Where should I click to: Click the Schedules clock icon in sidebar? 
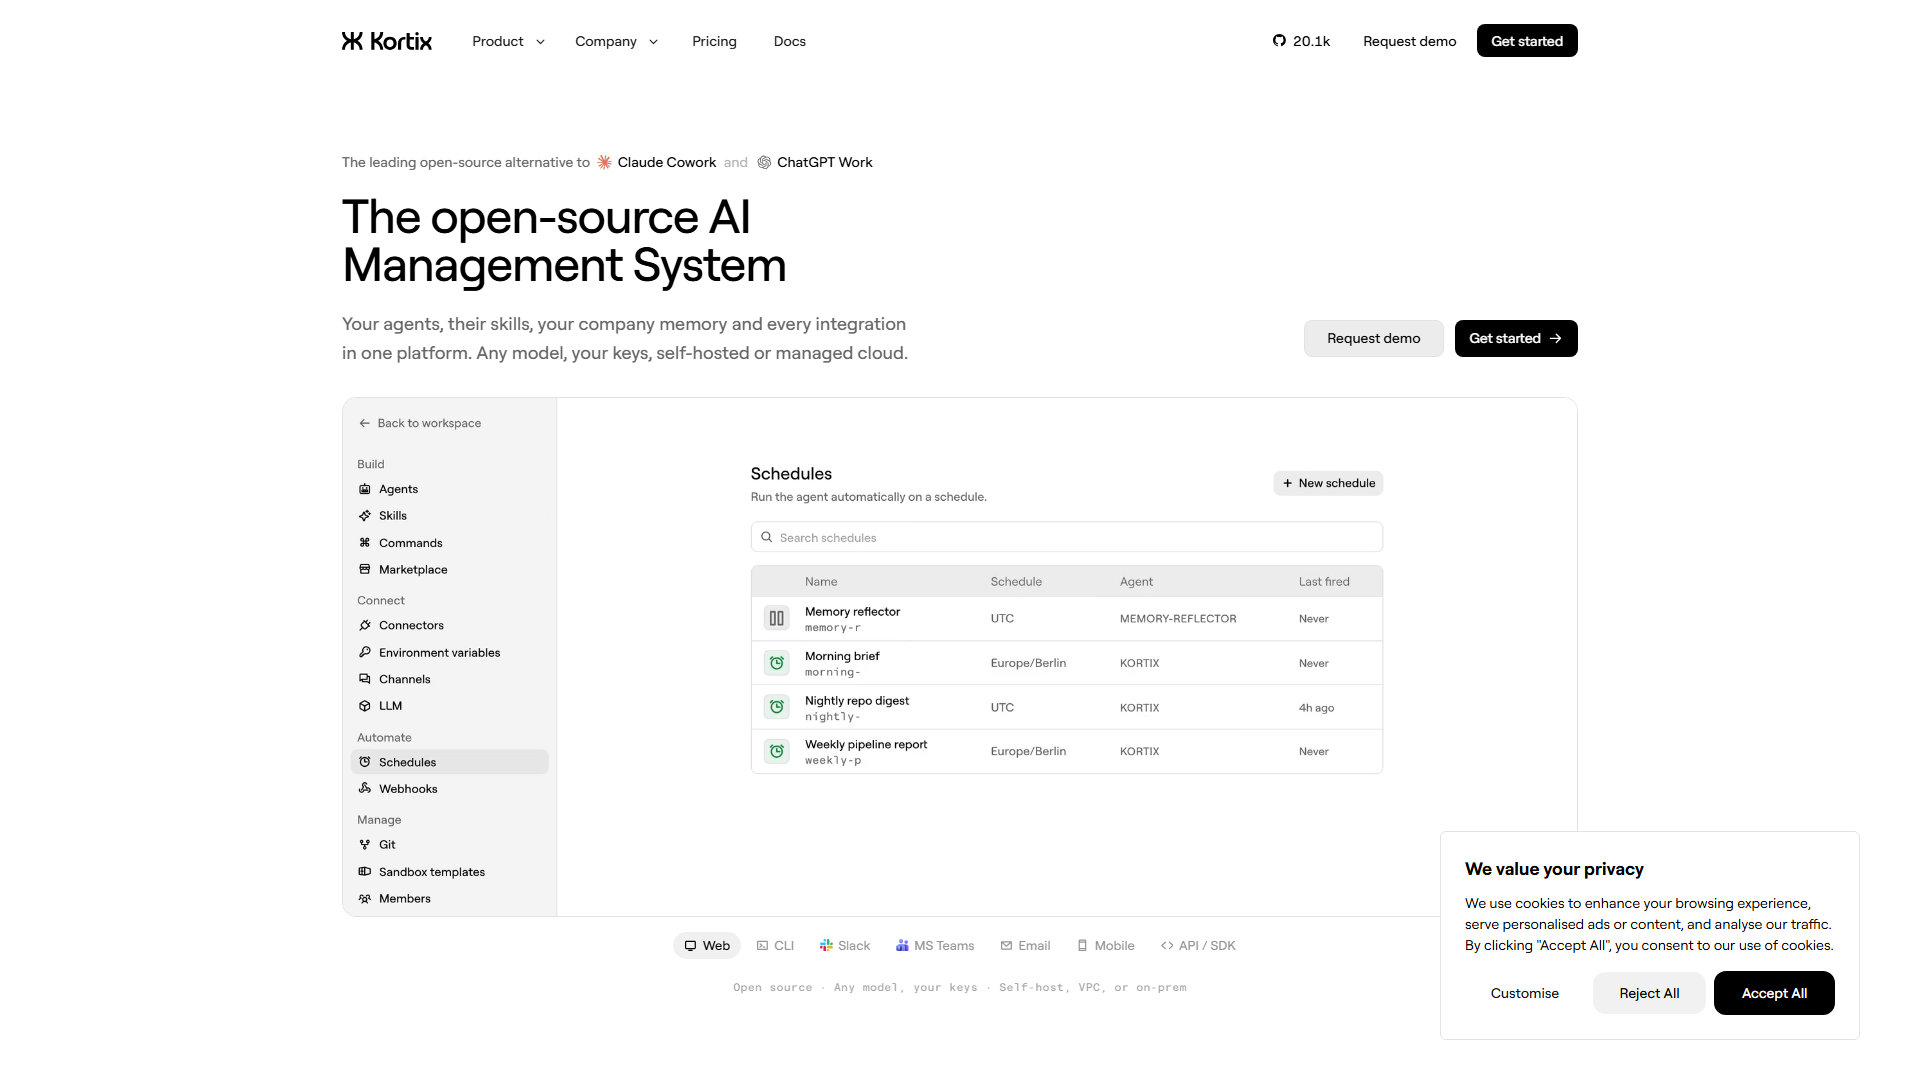click(365, 762)
